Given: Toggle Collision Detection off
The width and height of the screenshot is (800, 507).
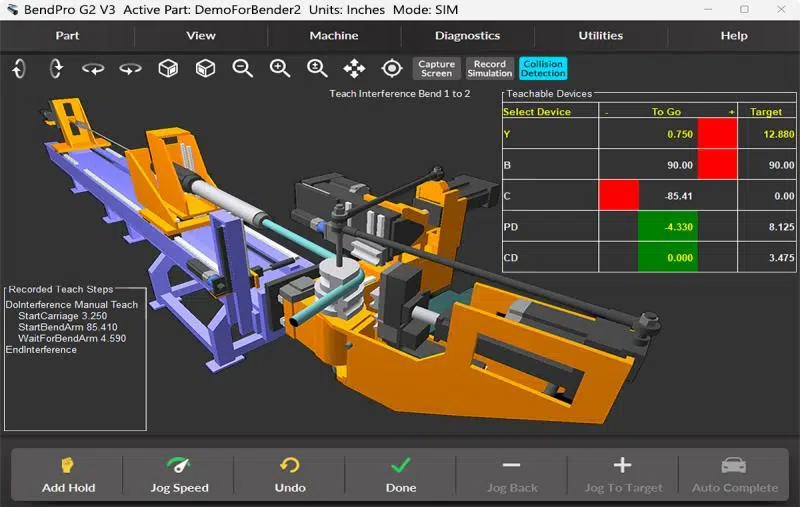Looking at the screenshot, I should (x=543, y=68).
